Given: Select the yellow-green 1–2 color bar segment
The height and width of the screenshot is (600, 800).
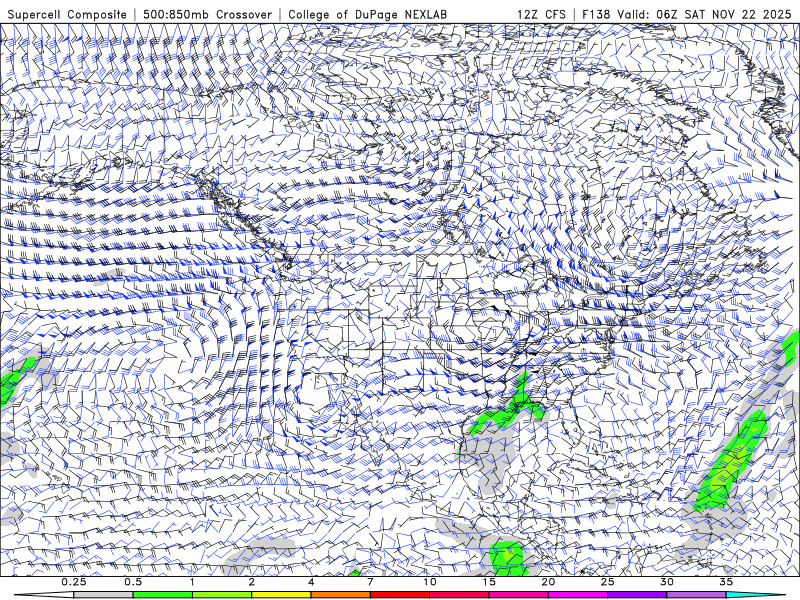Looking at the screenshot, I should point(221,595).
